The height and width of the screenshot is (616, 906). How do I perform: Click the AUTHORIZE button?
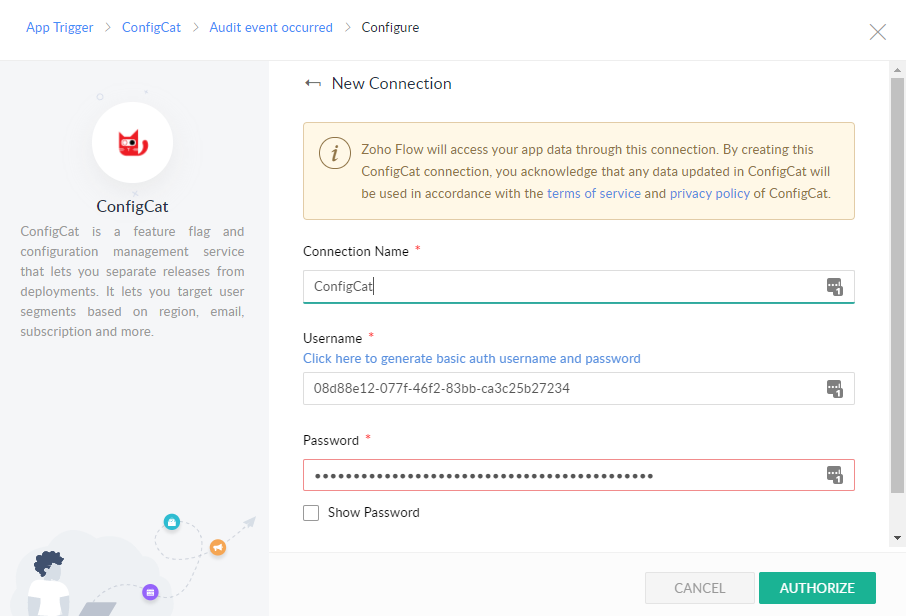pyautogui.click(x=817, y=588)
